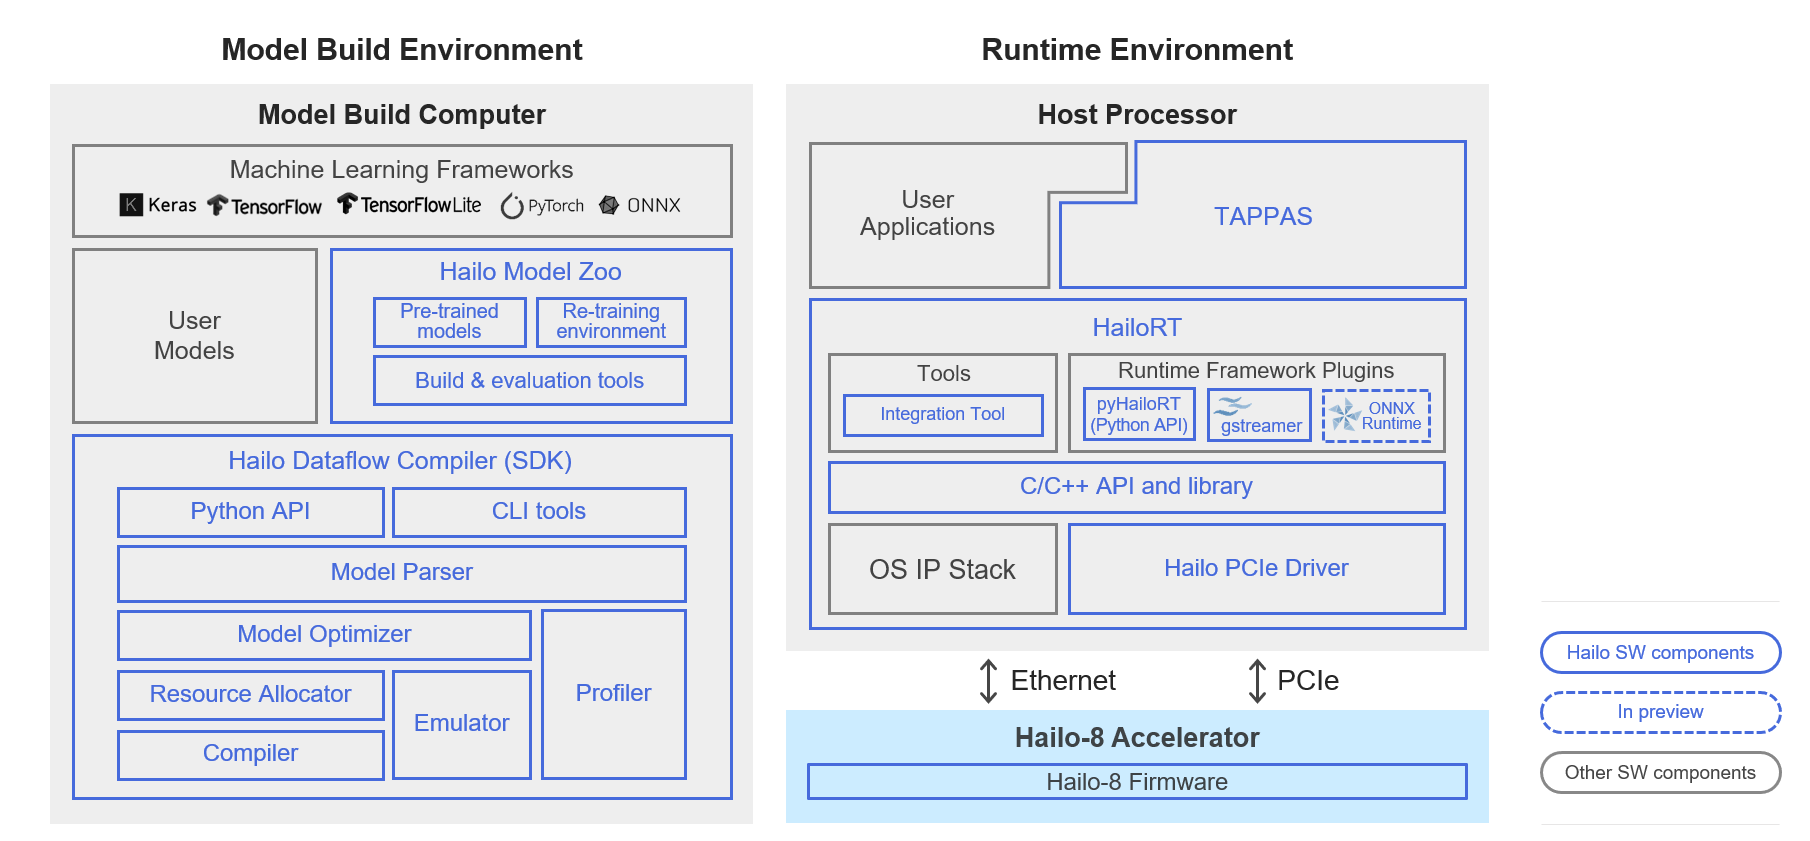Click the Runtime Environment title
The image size is (1810, 841).
tap(1137, 50)
